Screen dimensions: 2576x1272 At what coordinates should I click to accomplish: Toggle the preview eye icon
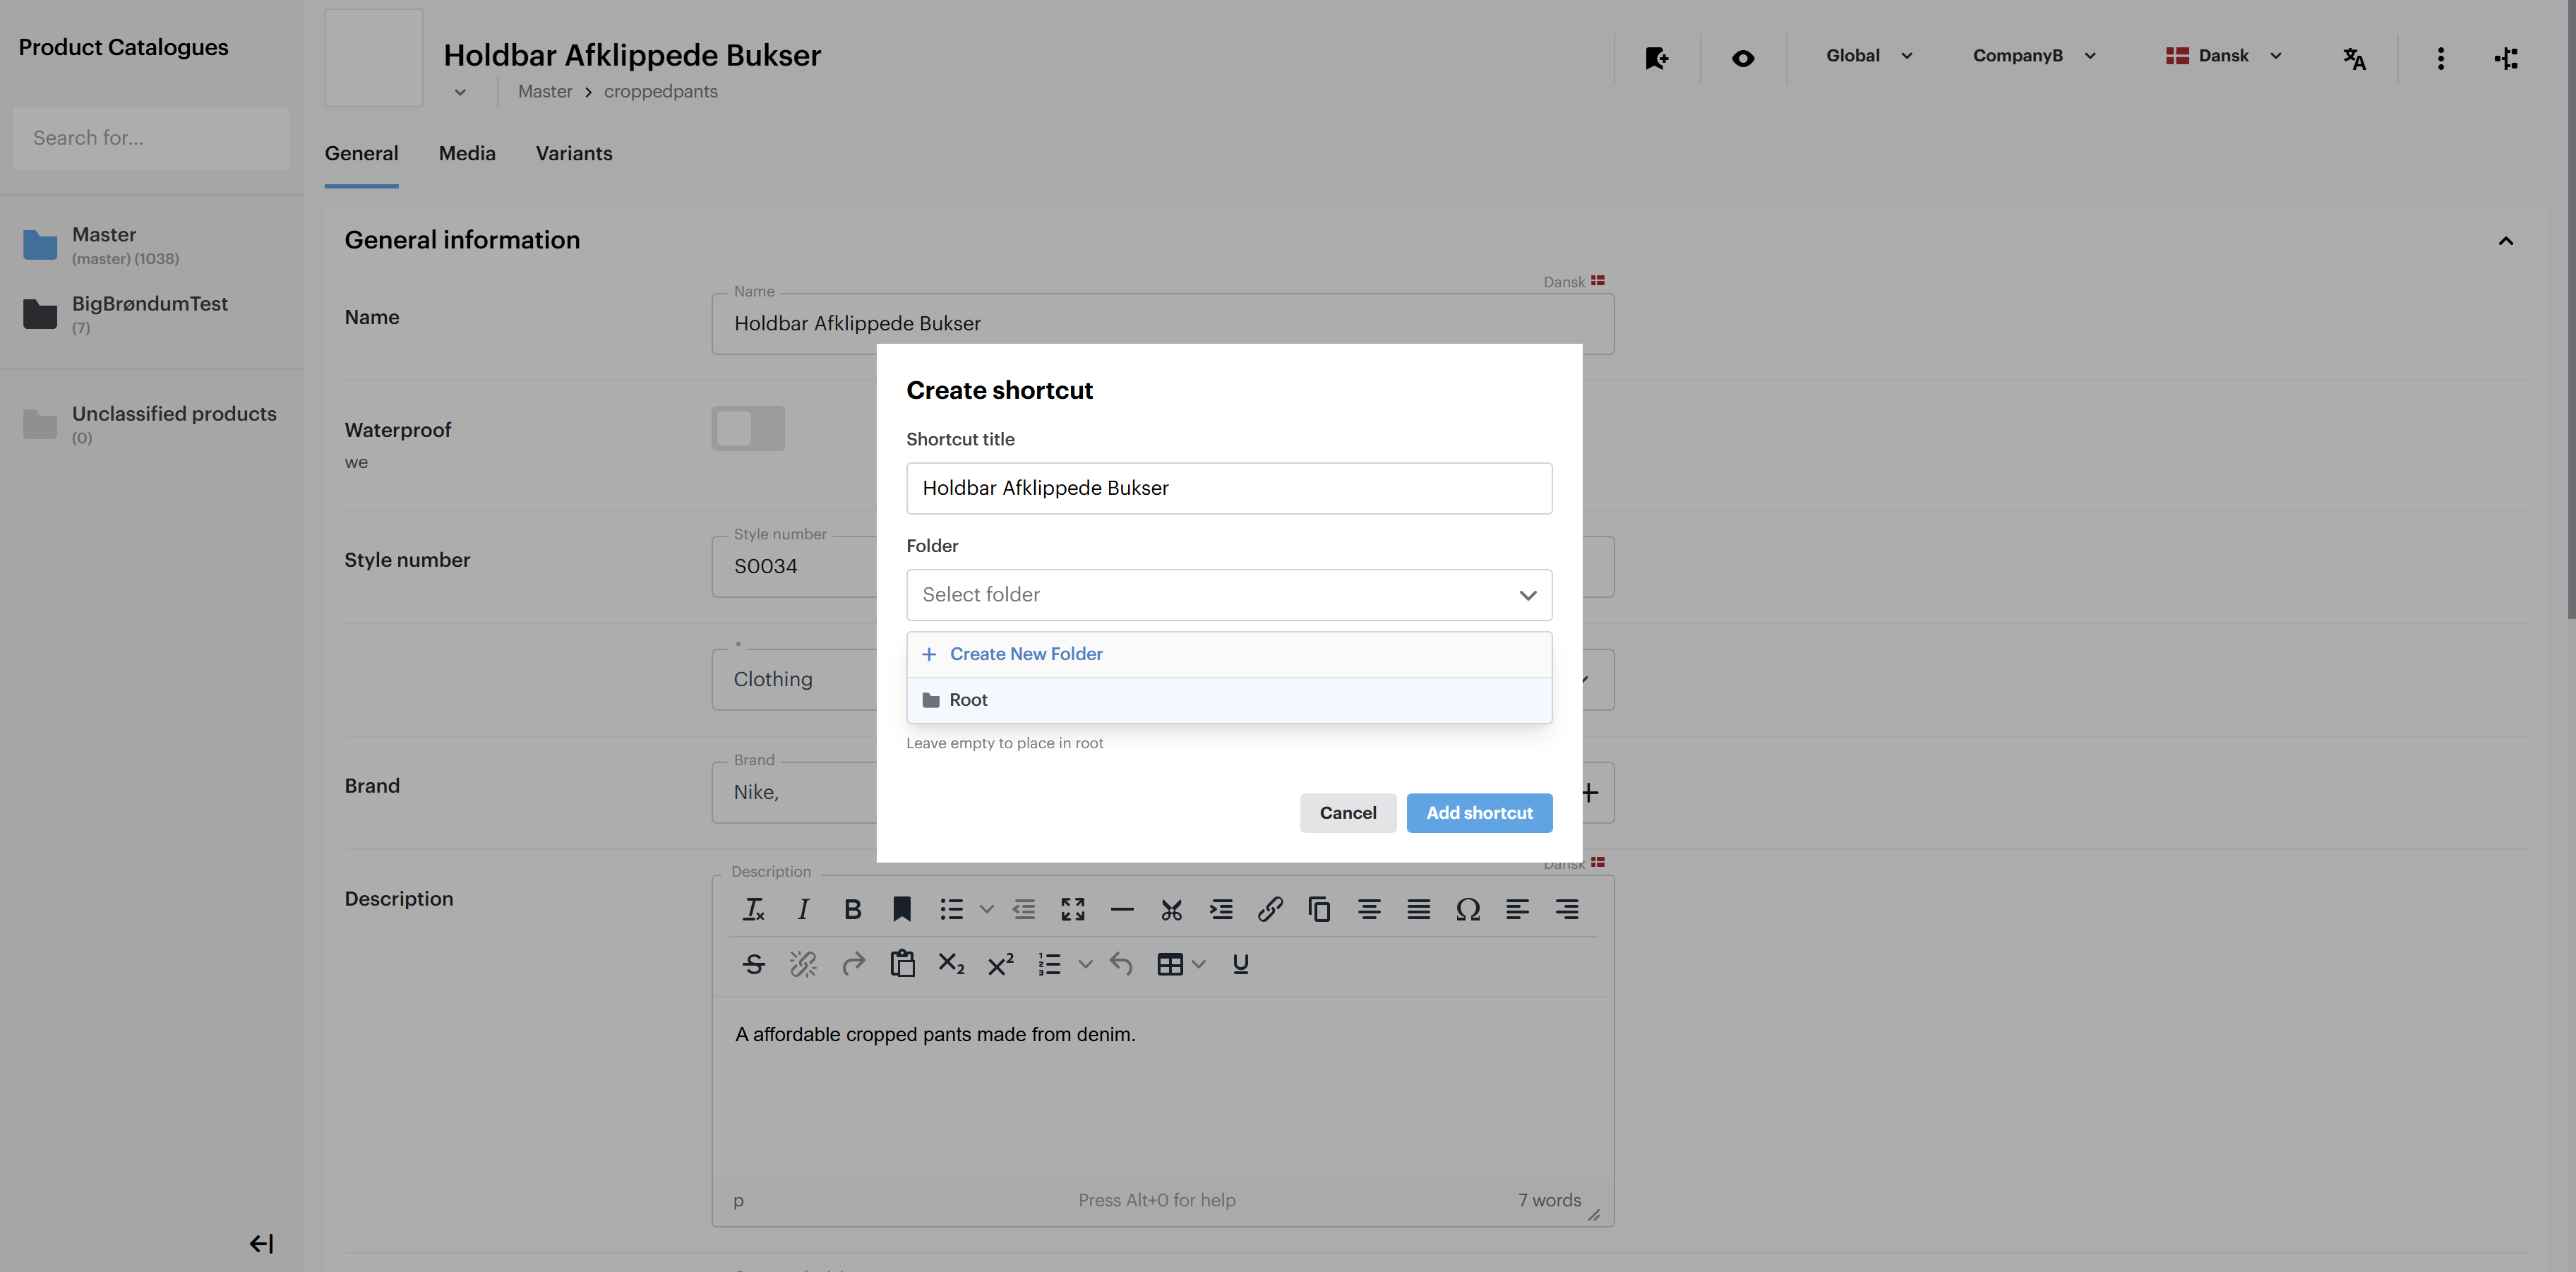[1742, 58]
